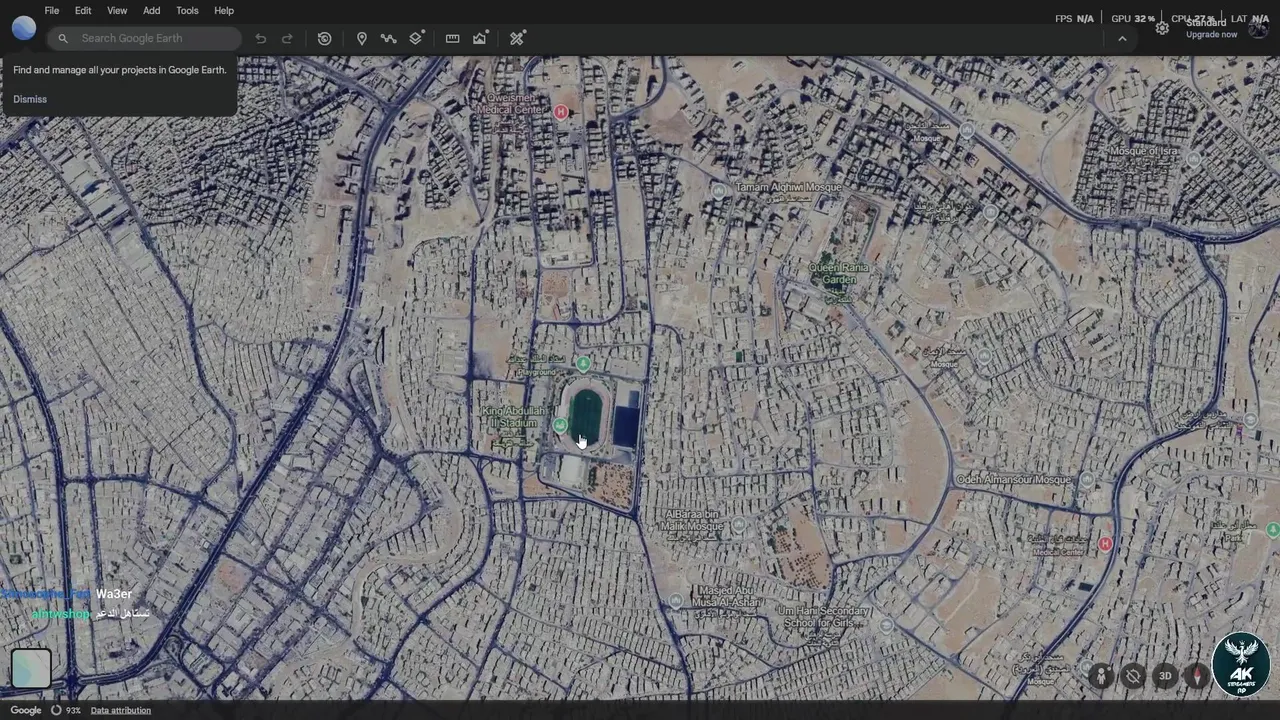Click AlBaraa bin Malik Mosque marker
Viewport: 1280px width, 720px height.
point(738,524)
